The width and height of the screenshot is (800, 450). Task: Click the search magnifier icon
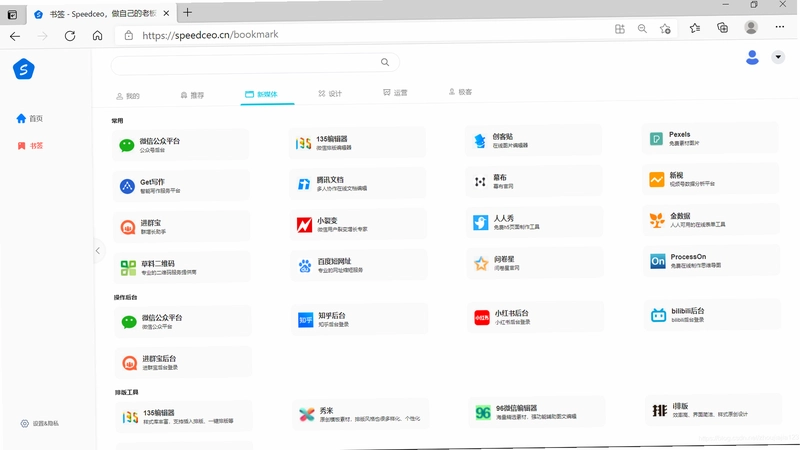[x=385, y=62]
